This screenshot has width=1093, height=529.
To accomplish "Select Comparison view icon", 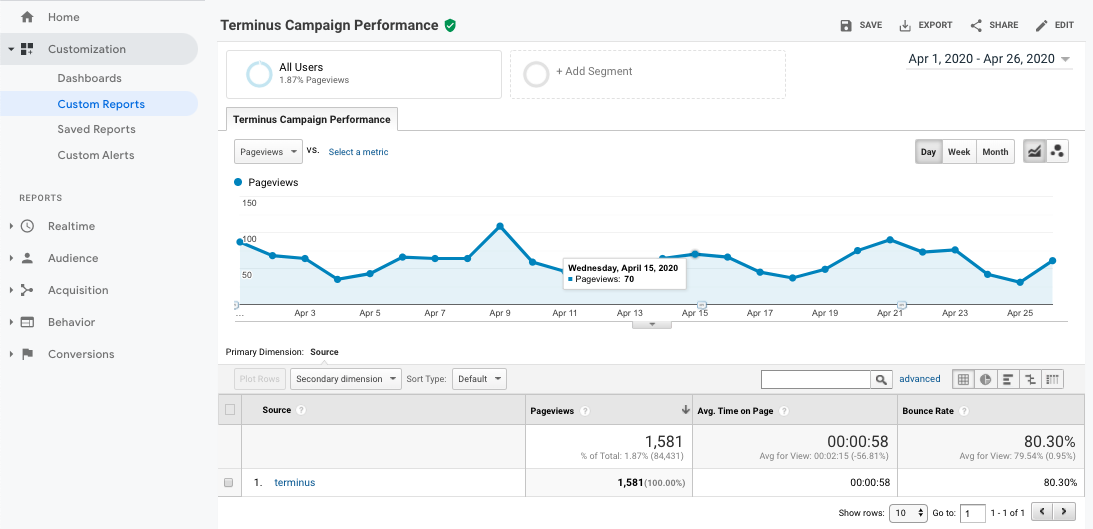I will [x=1030, y=379].
